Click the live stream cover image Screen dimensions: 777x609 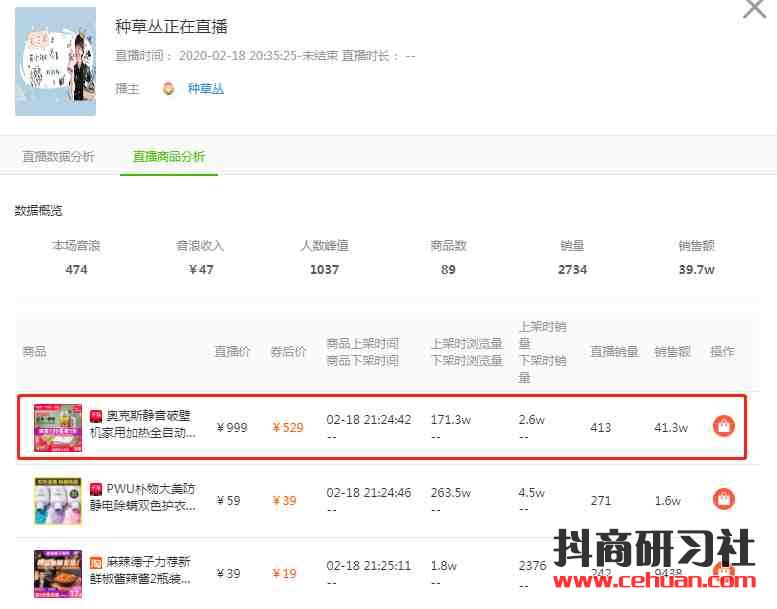56,62
